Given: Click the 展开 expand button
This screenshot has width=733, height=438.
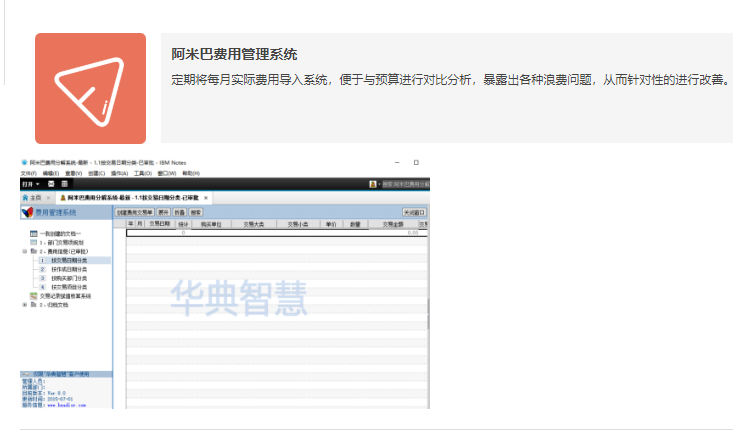Looking at the screenshot, I should point(163,213).
